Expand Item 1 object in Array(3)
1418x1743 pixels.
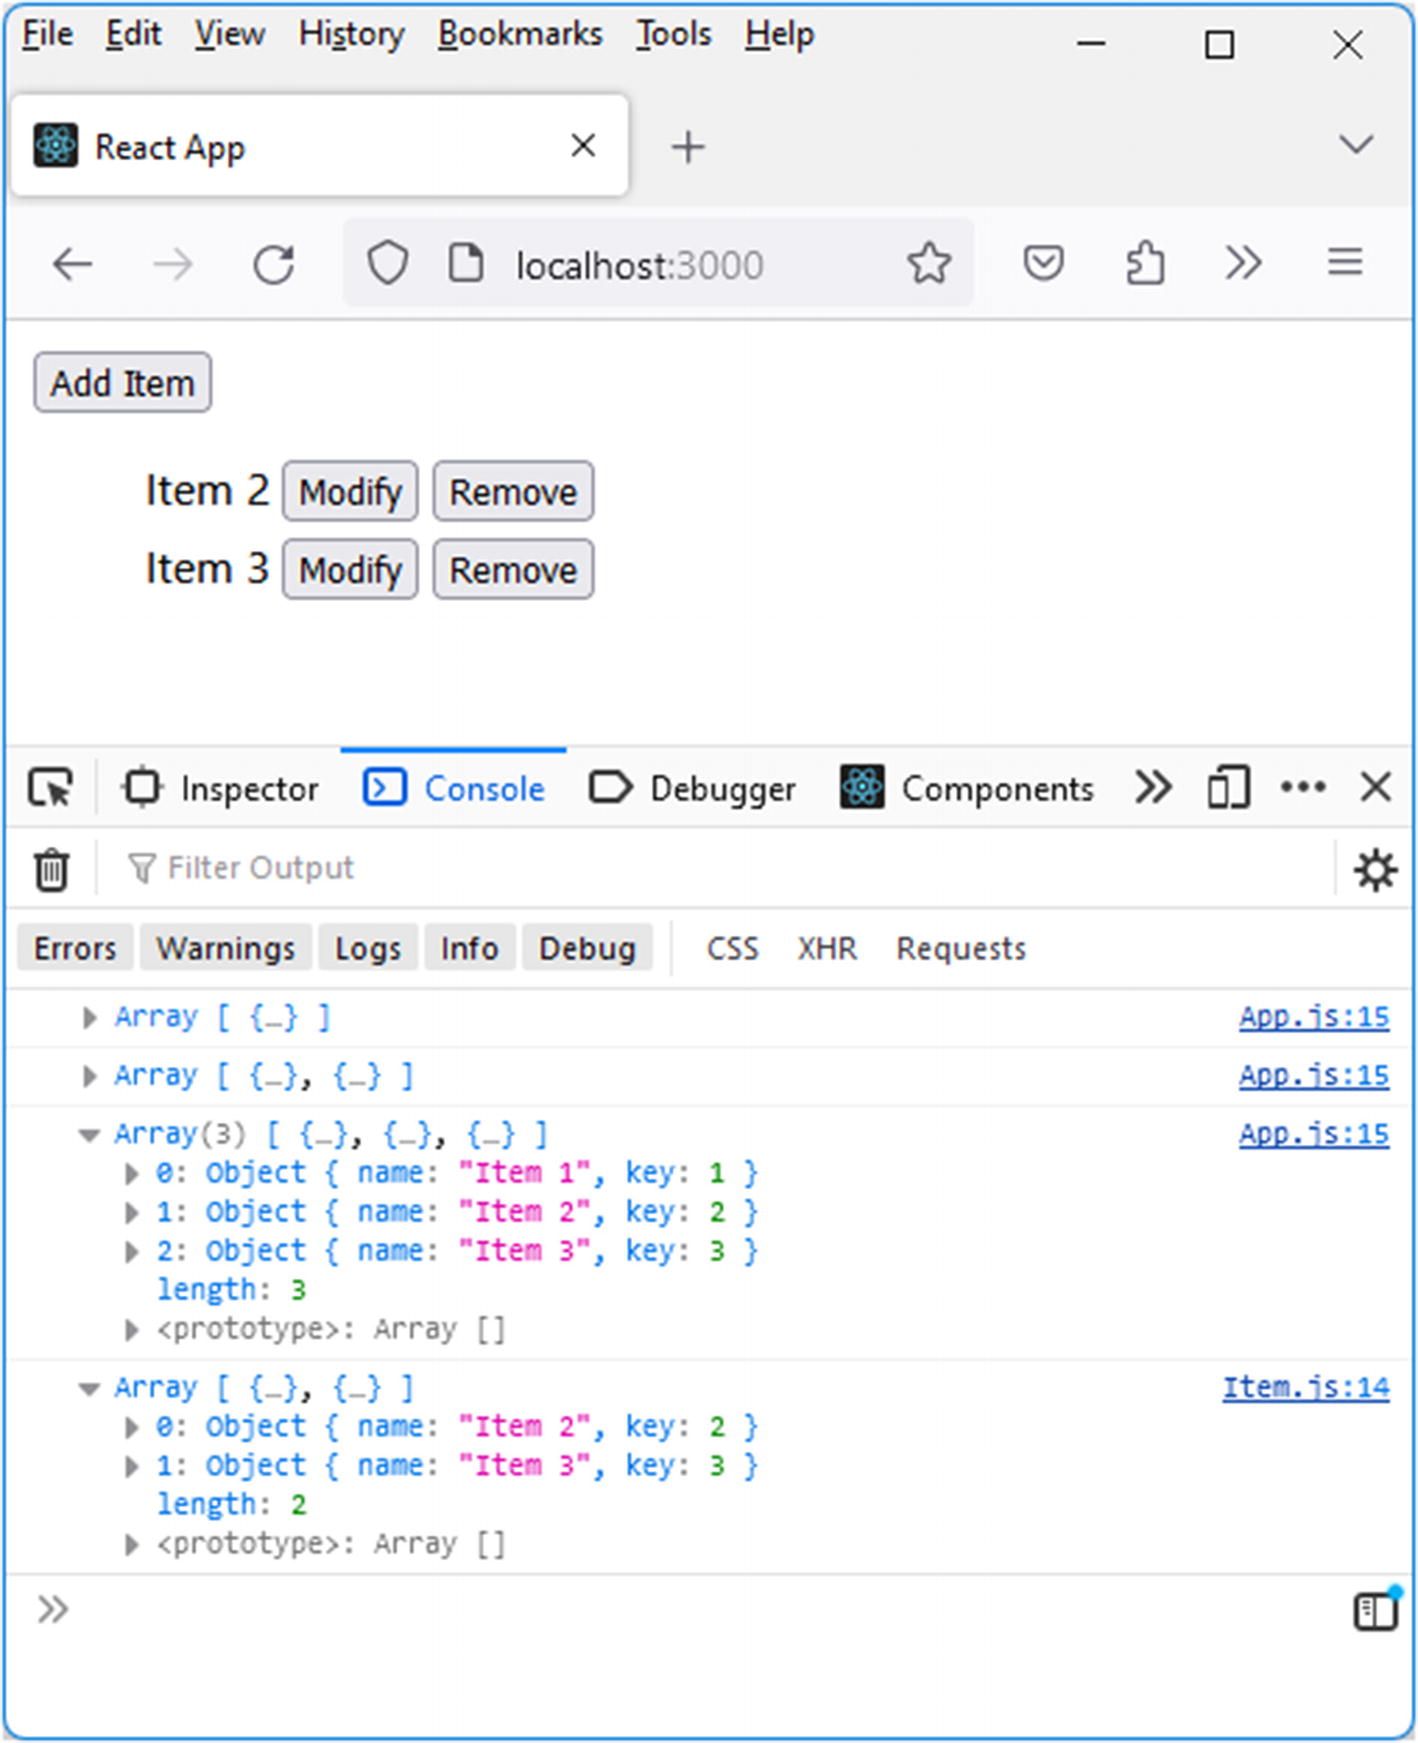131,1174
